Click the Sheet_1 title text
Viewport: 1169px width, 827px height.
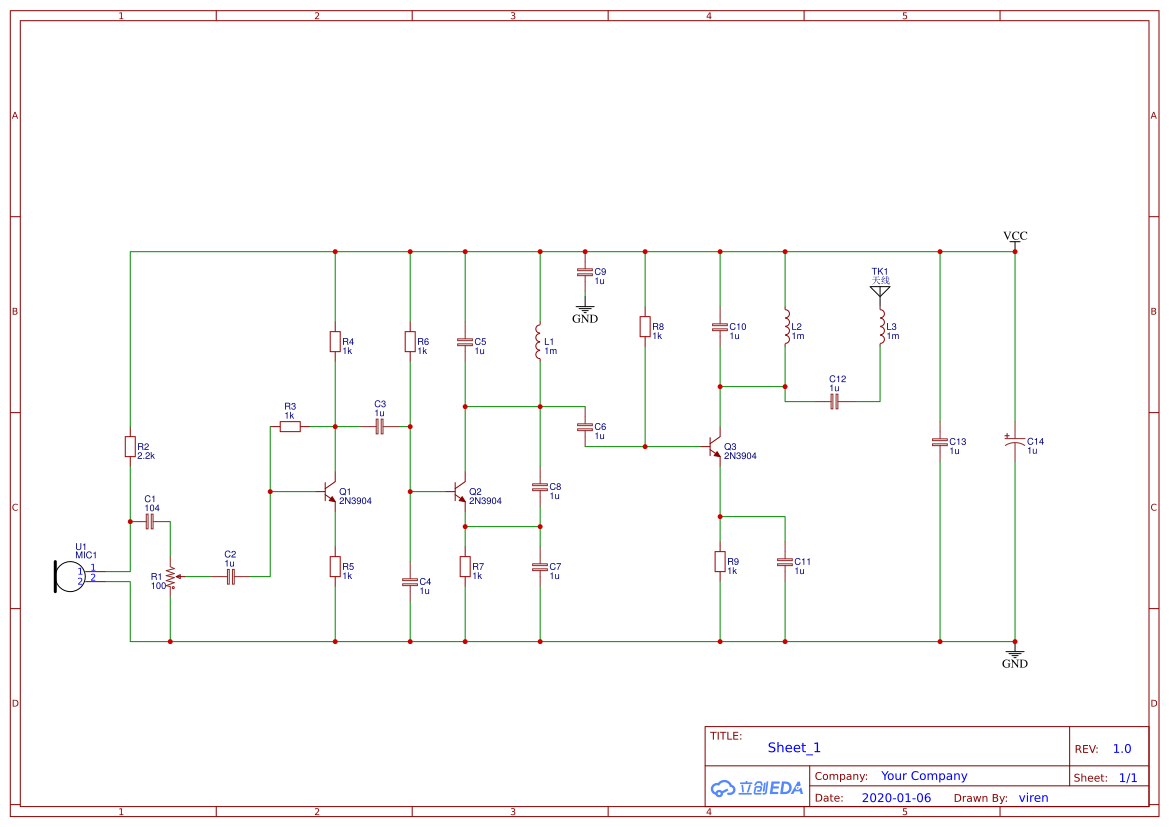[x=794, y=747]
